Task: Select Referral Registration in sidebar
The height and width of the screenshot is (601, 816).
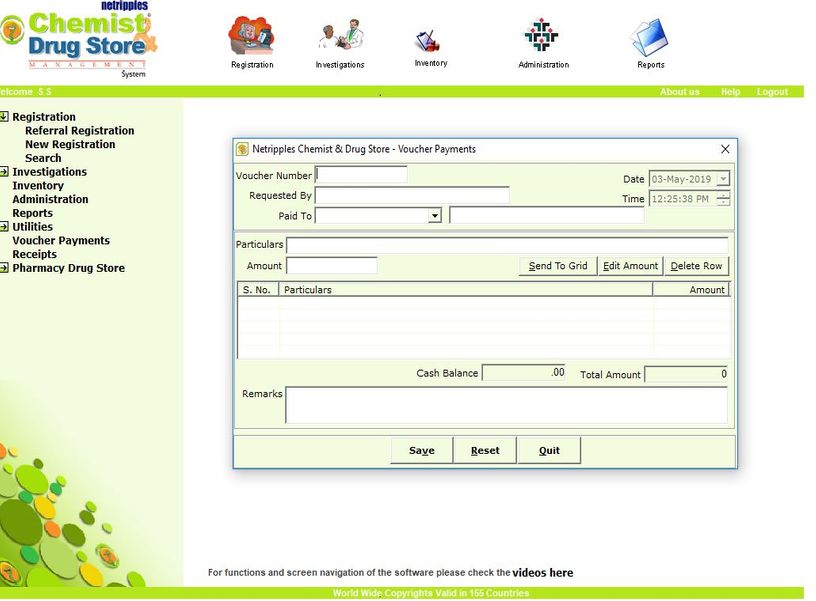Action: point(80,131)
